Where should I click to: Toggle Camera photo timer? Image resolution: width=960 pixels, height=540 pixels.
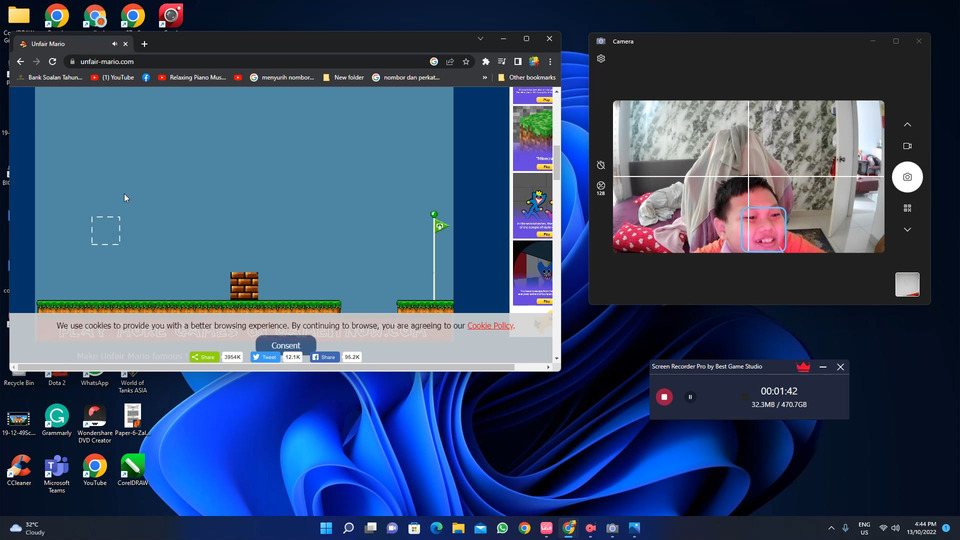[601, 165]
